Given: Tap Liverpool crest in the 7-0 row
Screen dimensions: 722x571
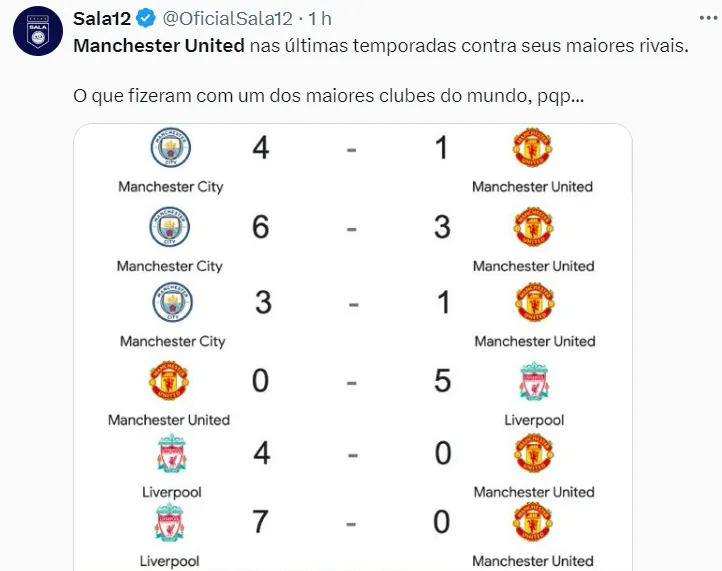Looking at the screenshot, I should click(x=169, y=524).
